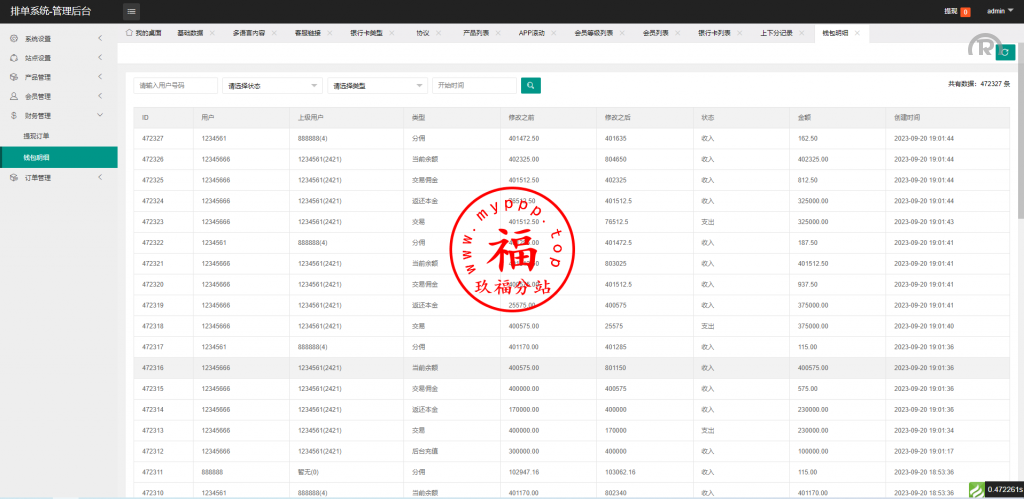Close the 钱包明细 tab

(x=859, y=33)
